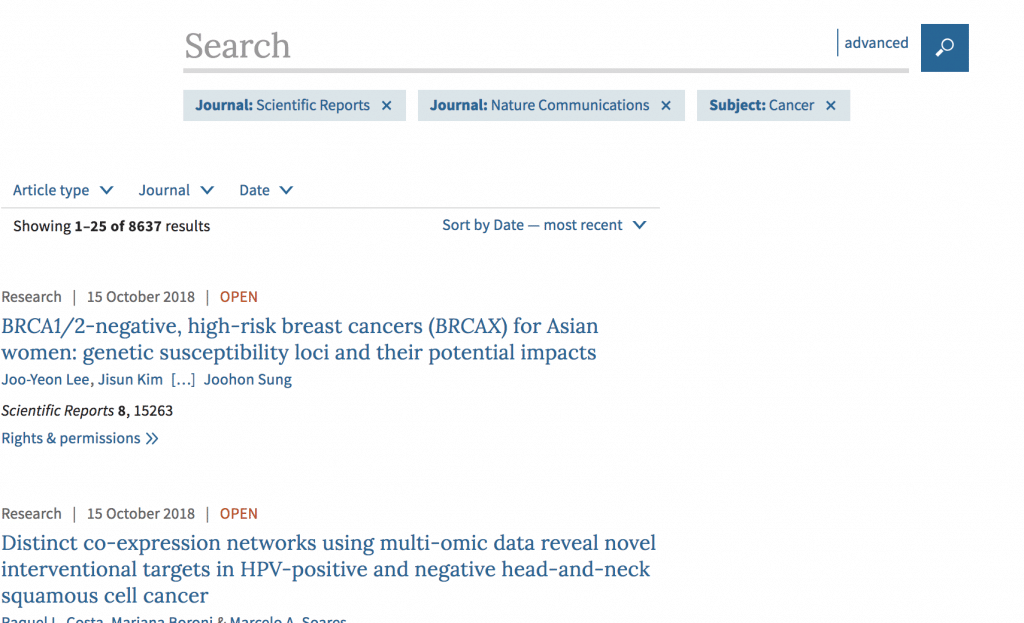Click author Jisun Kim
The width and height of the screenshot is (1024, 623).
point(130,379)
